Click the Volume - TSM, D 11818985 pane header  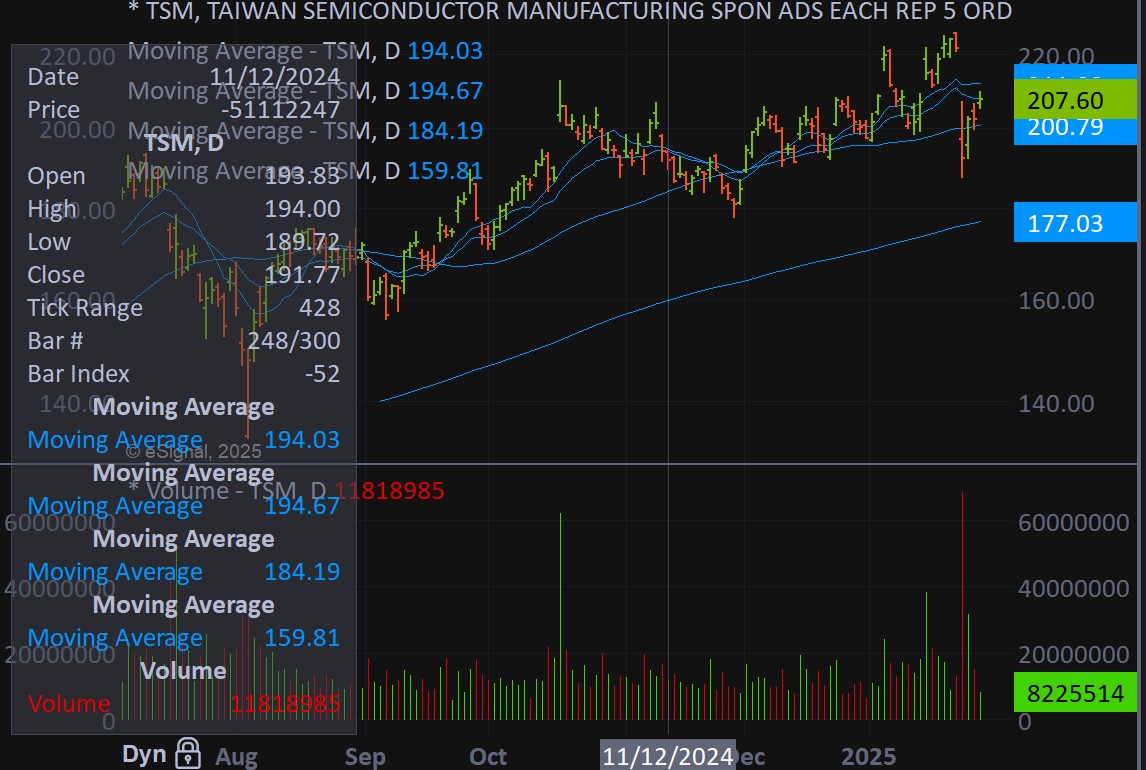(x=286, y=490)
